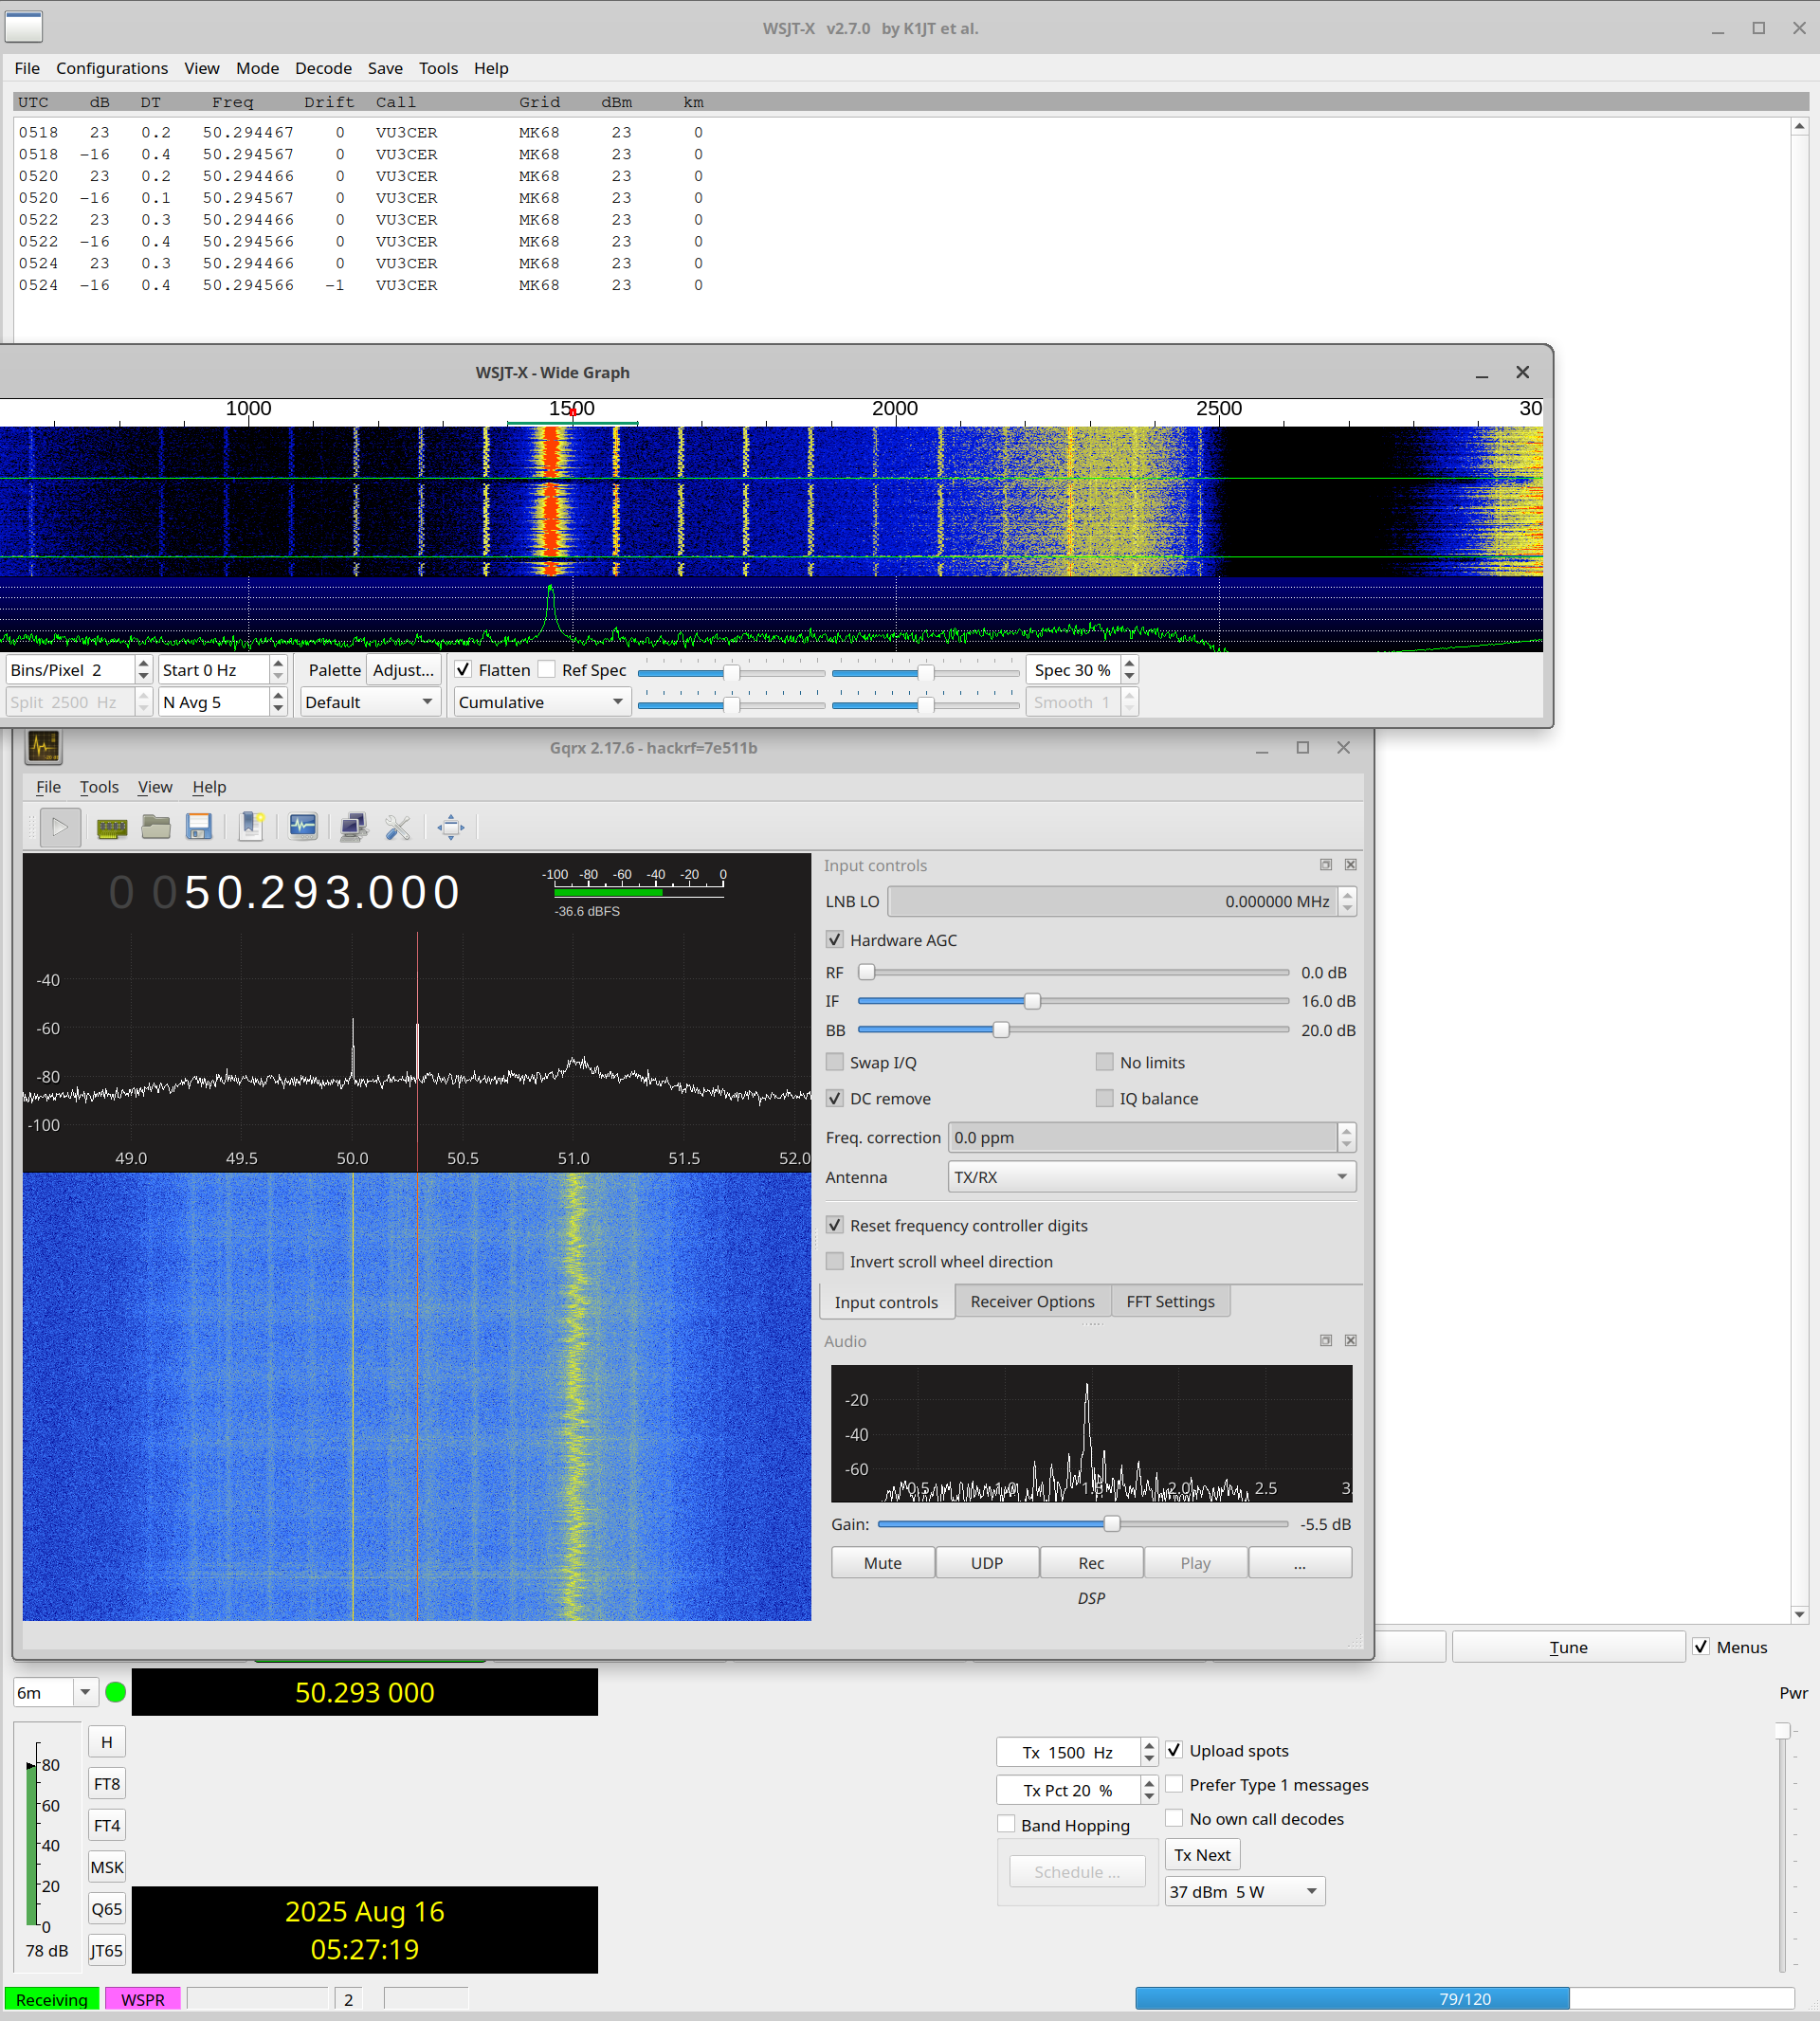Increase Freq. correction ppm with up arrow
The image size is (1820, 2021).
click(1347, 1130)
